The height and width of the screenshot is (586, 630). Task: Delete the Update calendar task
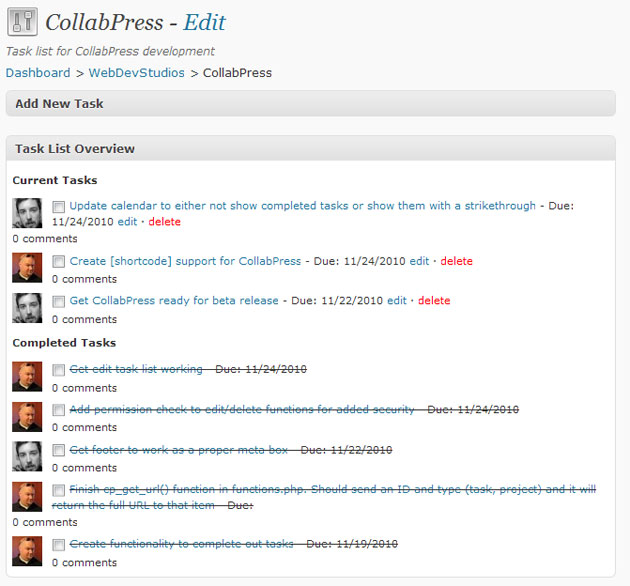tap(164, 222)
